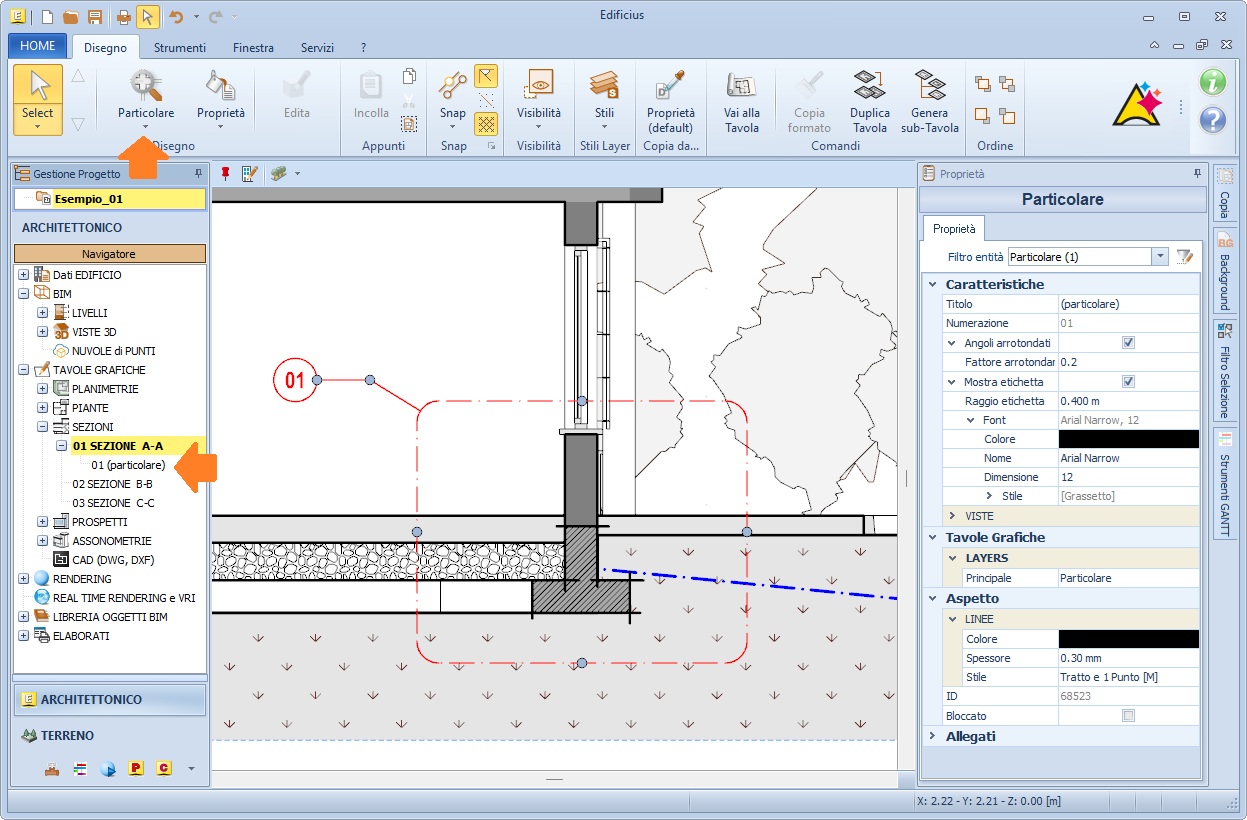Open the Finestra ribbon tab
Viewport: 1247px width, 820px height.
coord(253,47)
